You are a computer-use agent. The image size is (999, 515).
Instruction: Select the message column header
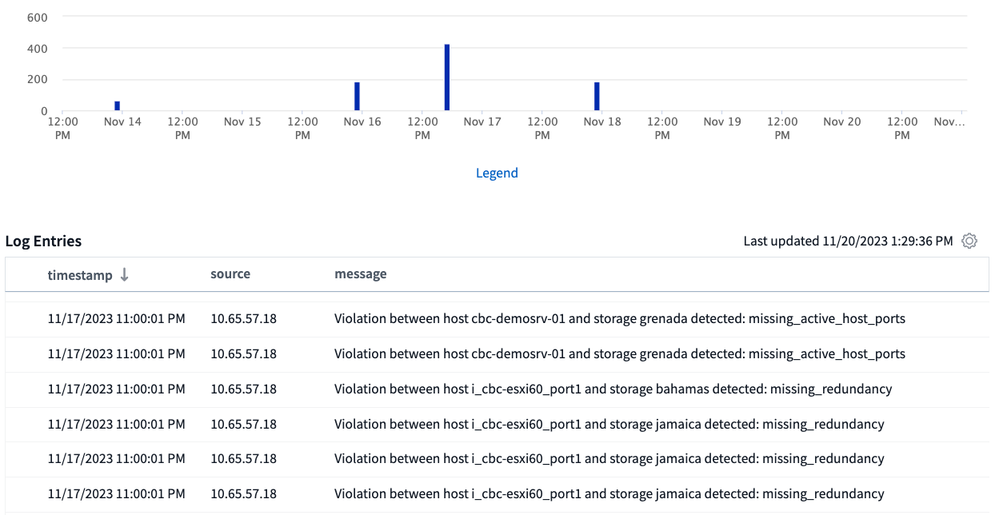click(360, 274)
